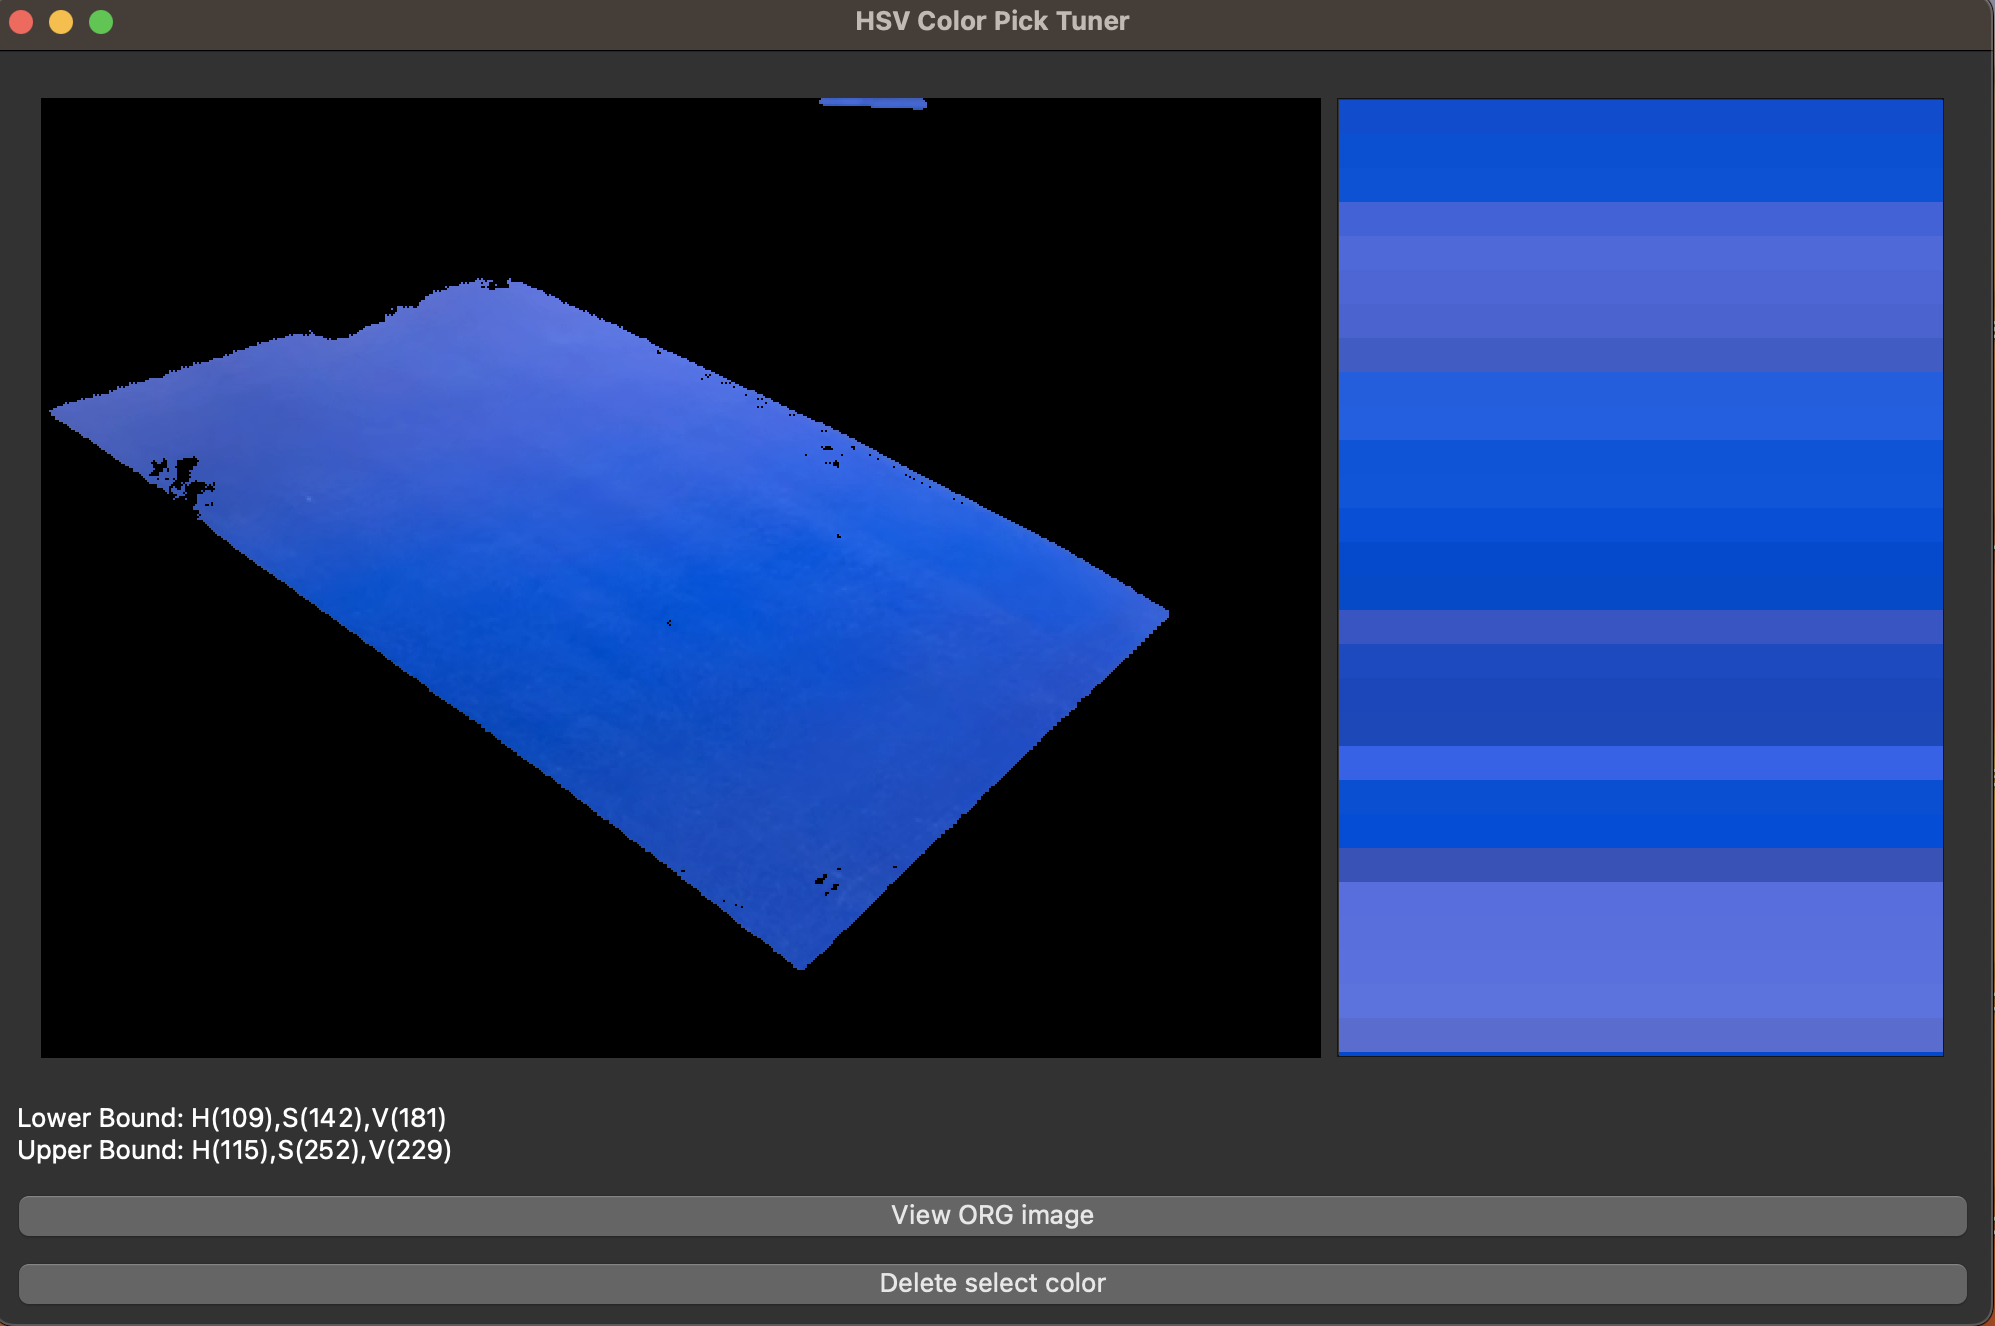
Task: Click the View ORG image button
Action: coord(992,1215)
